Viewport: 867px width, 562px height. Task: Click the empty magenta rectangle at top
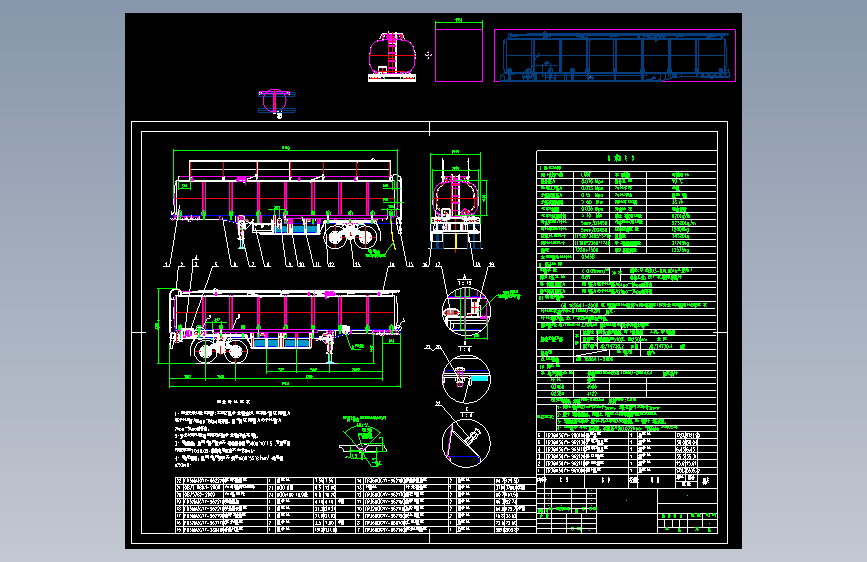tap(458, 55)
